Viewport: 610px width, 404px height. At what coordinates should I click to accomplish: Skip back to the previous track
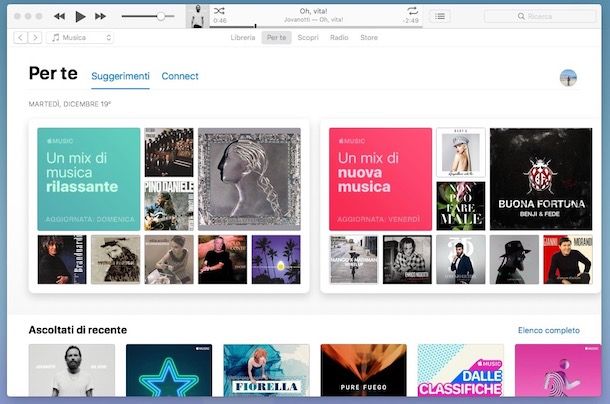click(x=59, y=16)
